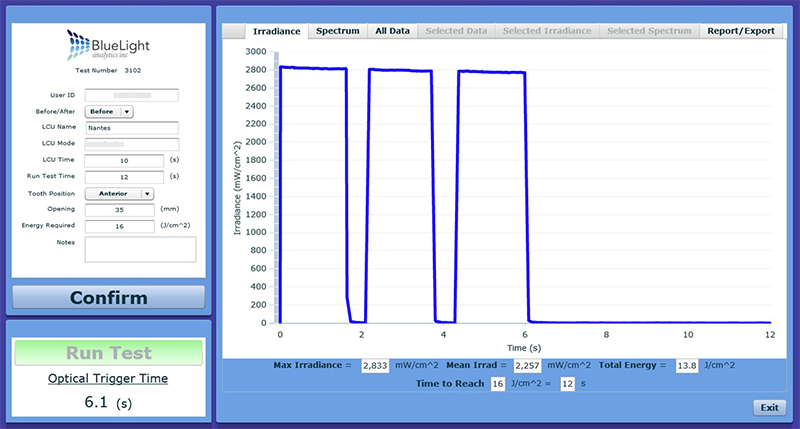This screenshot has height=429, width=800.
Task: Open the Report/Export tab
Action: pyautogui.click(x=740, y=31)
